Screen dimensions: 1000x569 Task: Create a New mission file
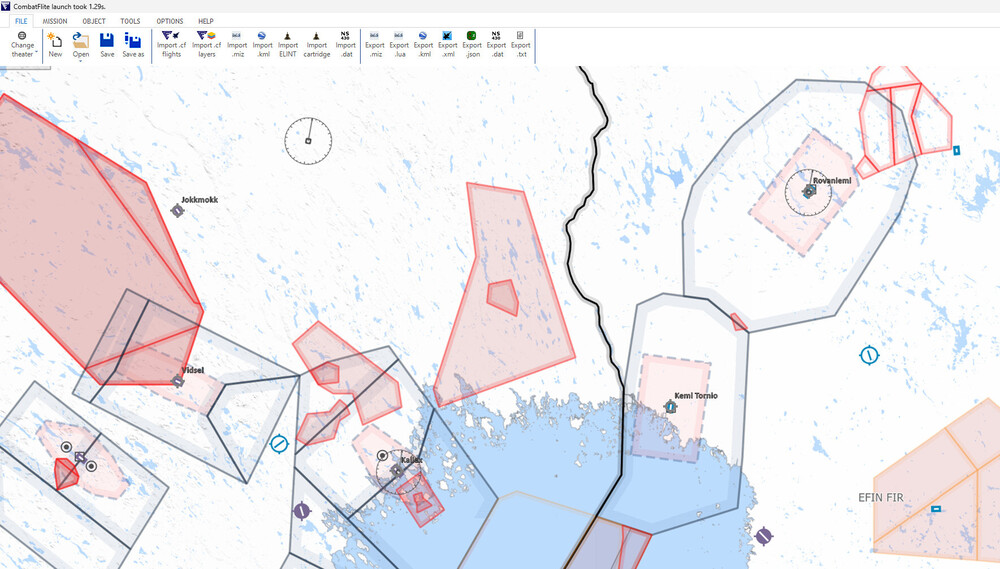coord(55,45)
